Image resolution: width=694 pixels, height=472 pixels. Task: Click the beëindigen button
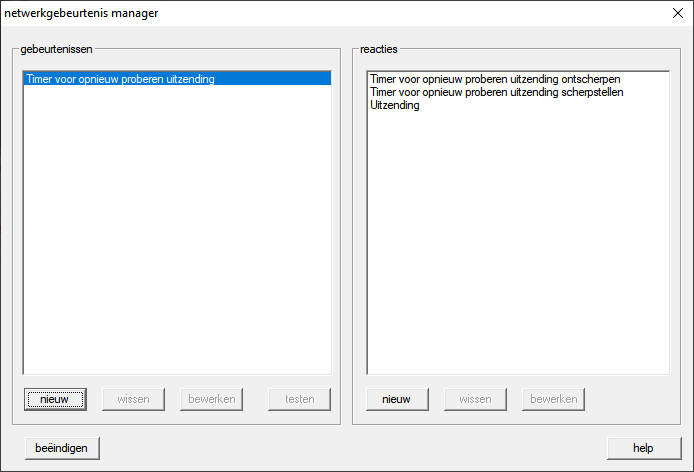click(63, 448)
